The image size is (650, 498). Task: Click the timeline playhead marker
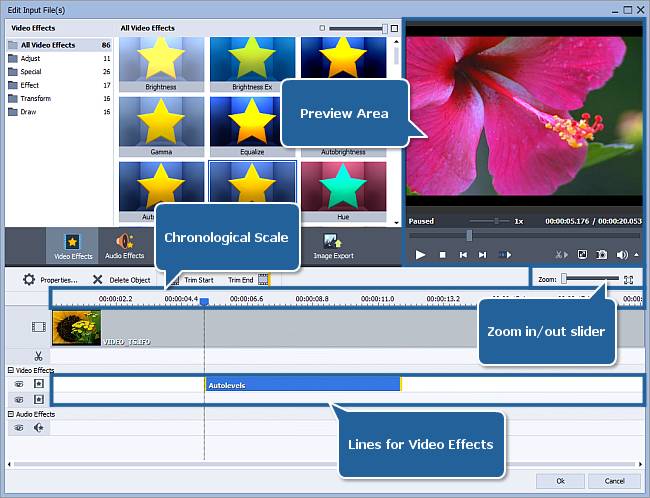(204, 301)
